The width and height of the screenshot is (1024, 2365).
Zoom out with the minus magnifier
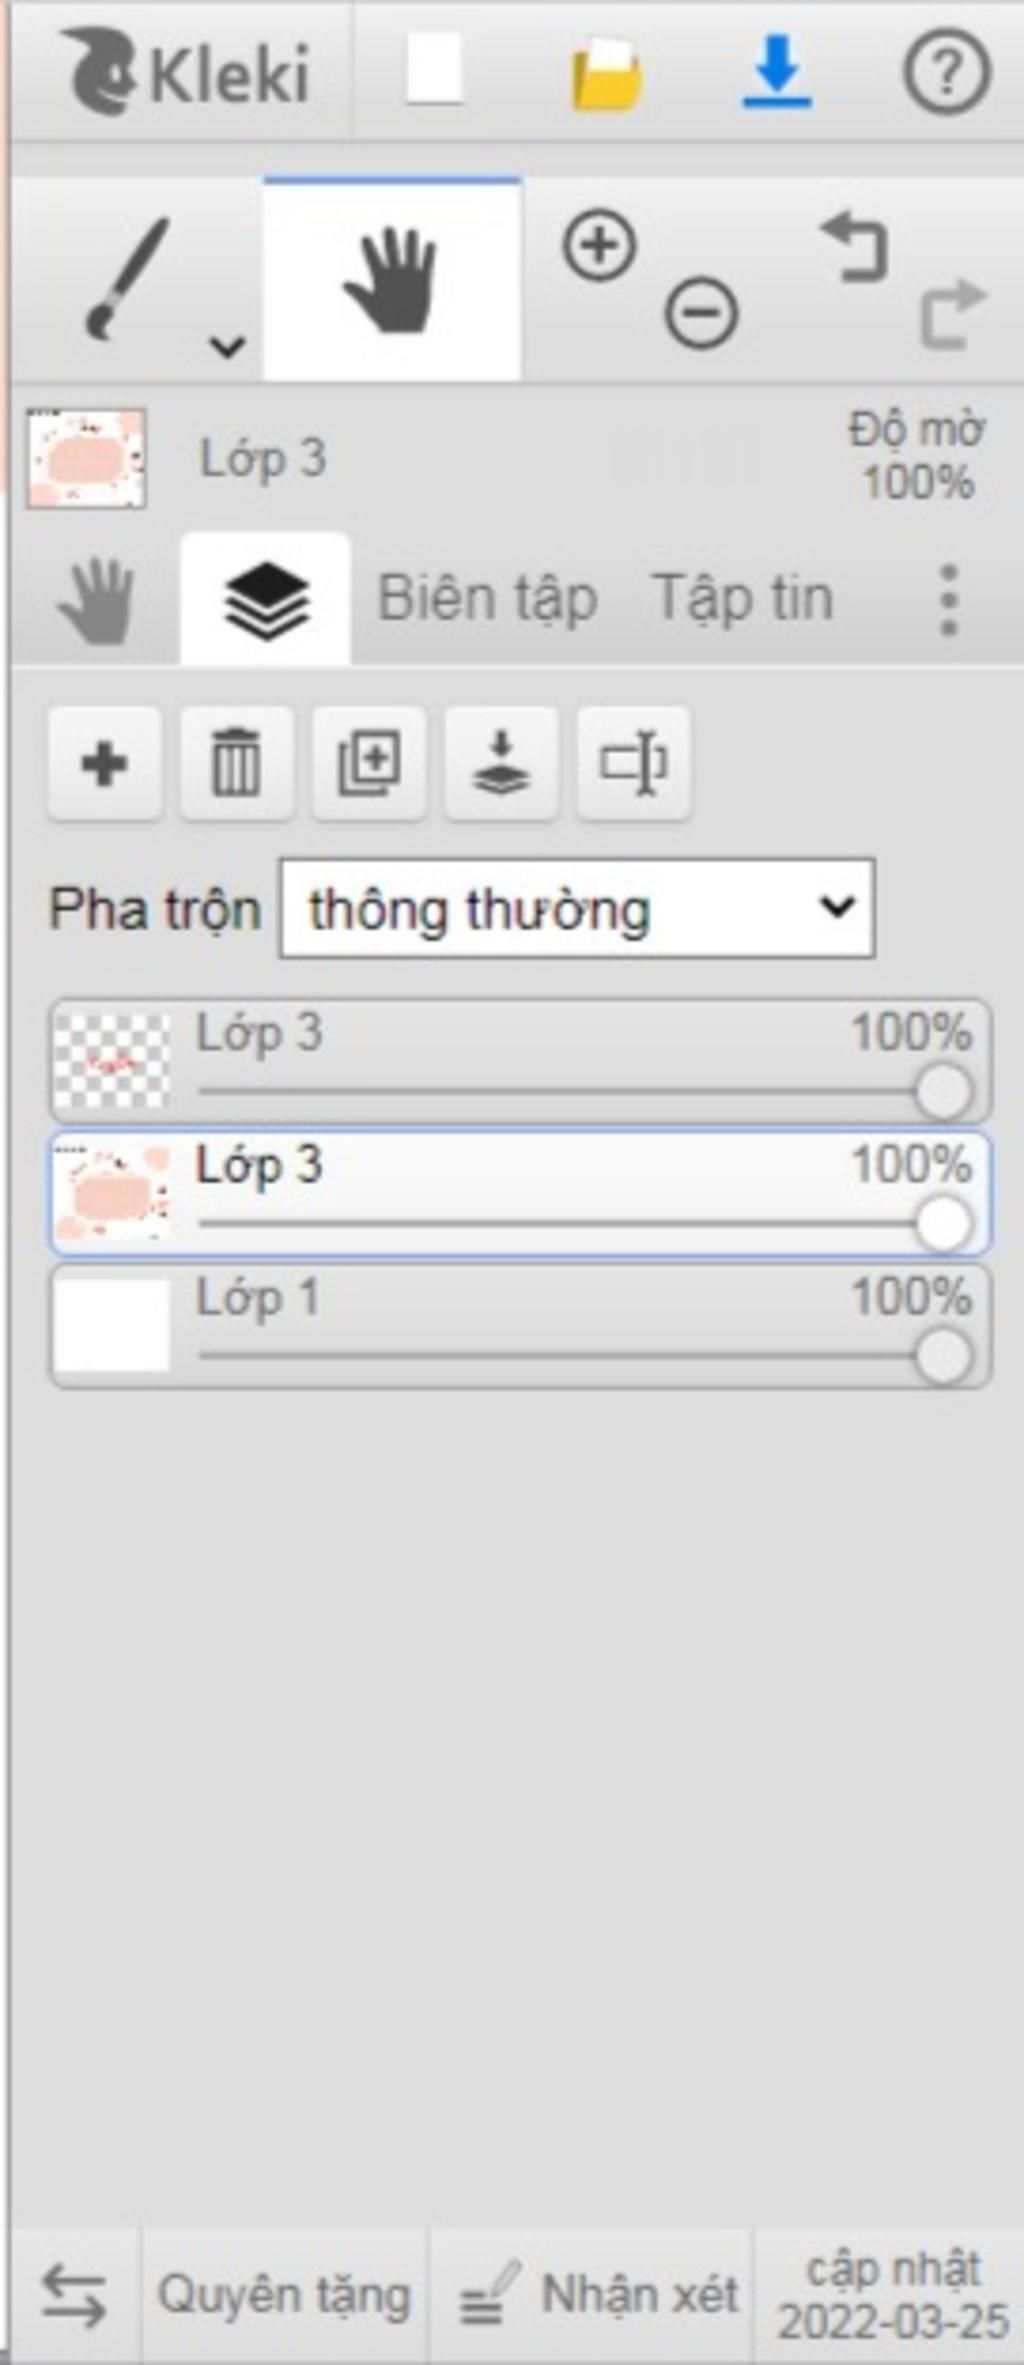point(701,313)
